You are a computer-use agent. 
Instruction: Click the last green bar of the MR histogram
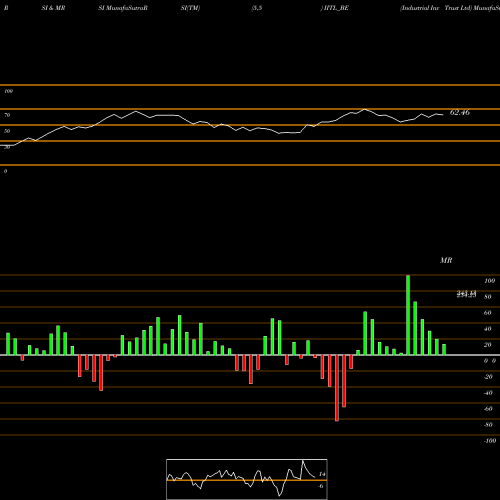(x=444, y=350)
